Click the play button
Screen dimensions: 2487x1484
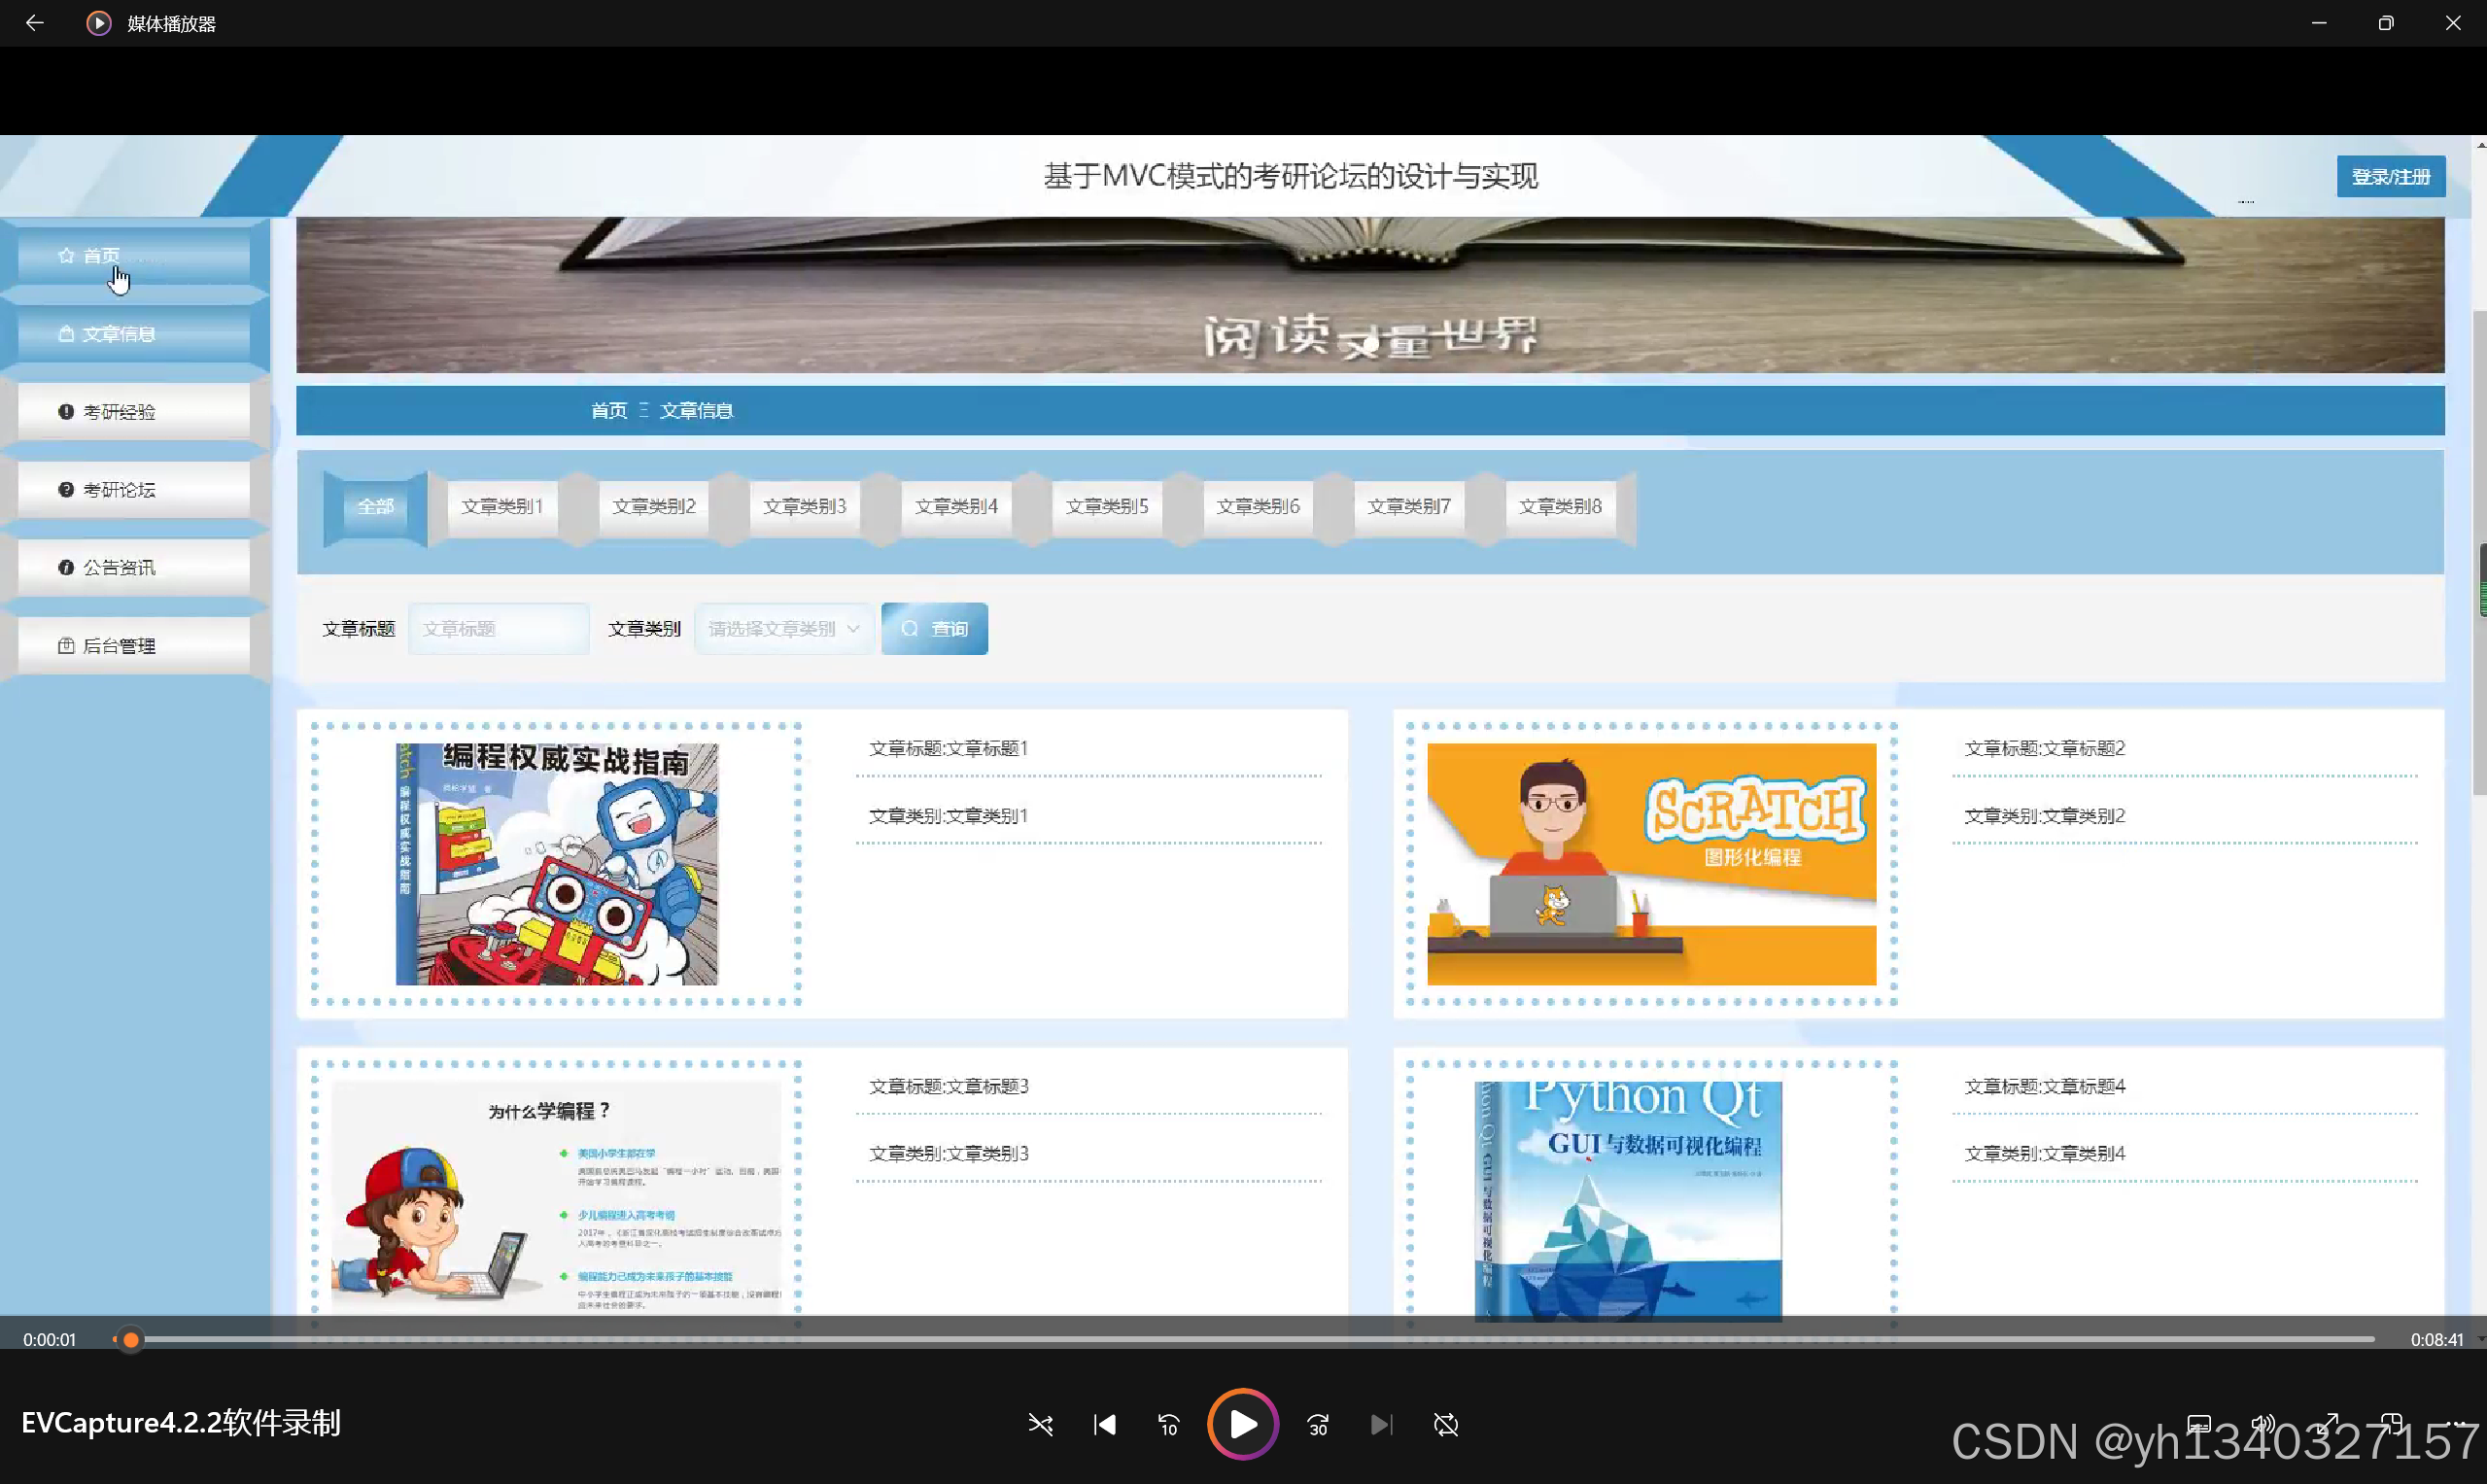(1242, 1424)
